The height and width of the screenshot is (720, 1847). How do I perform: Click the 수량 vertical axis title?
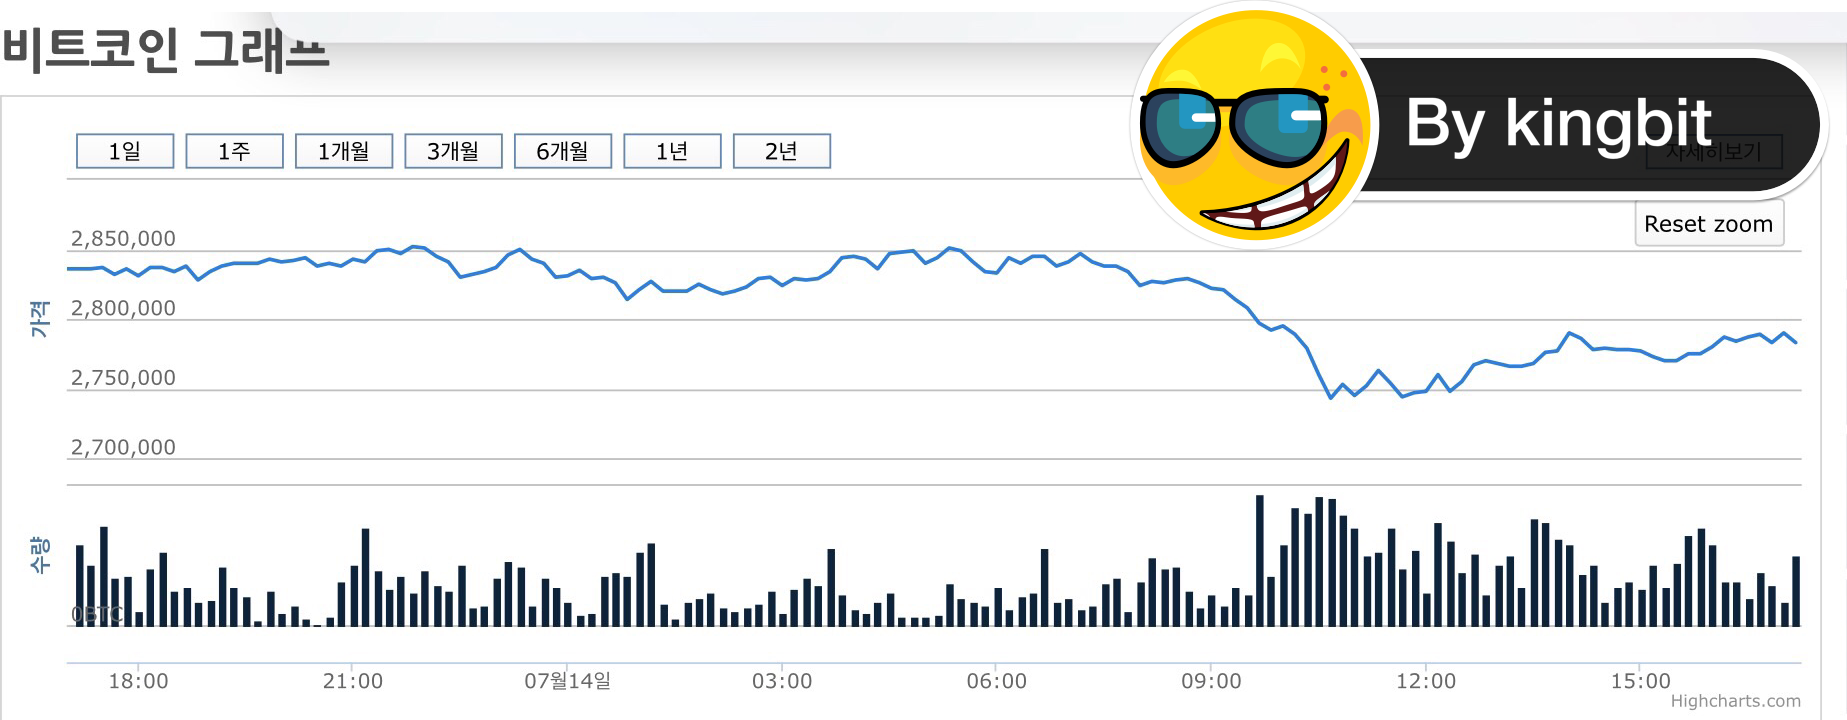point(39,555)
